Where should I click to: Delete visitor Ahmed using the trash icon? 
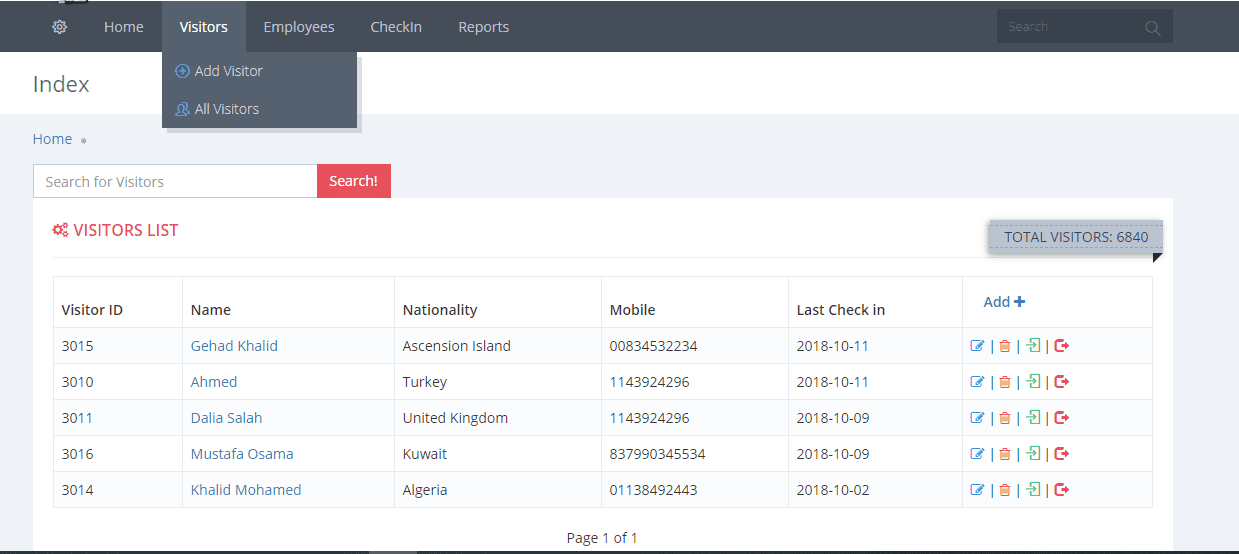pyautogui.click(x=1005, y=382)
